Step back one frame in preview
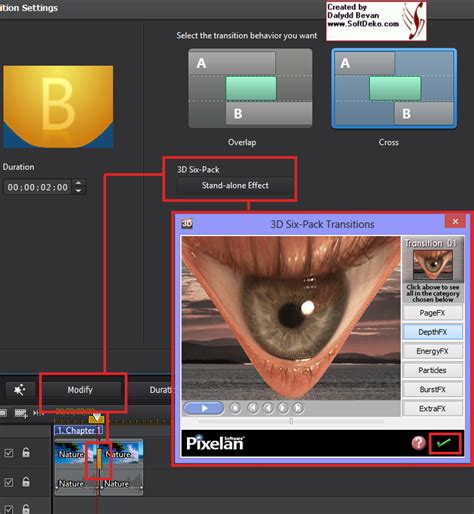 (268, 408)
